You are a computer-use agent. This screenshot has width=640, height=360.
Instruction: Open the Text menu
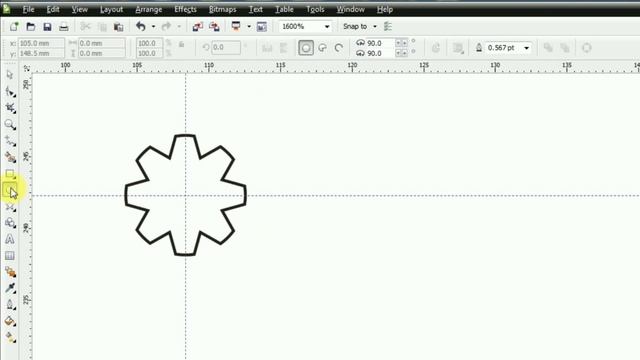(256, 9)
